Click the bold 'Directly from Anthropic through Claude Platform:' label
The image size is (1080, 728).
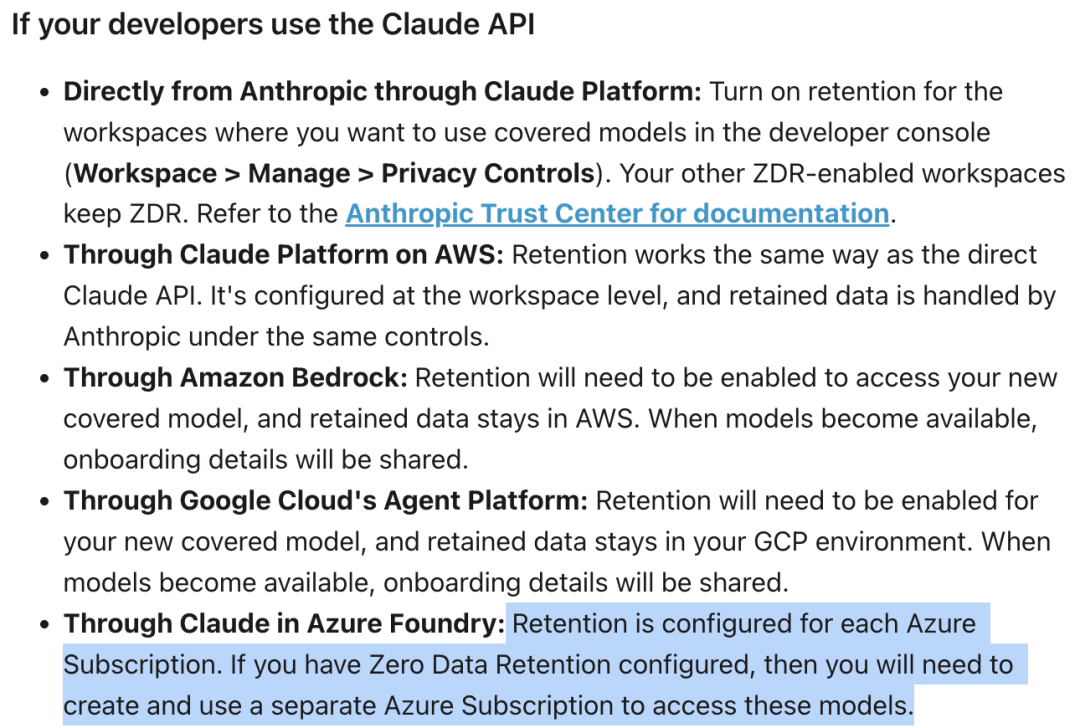pos(382,91)
